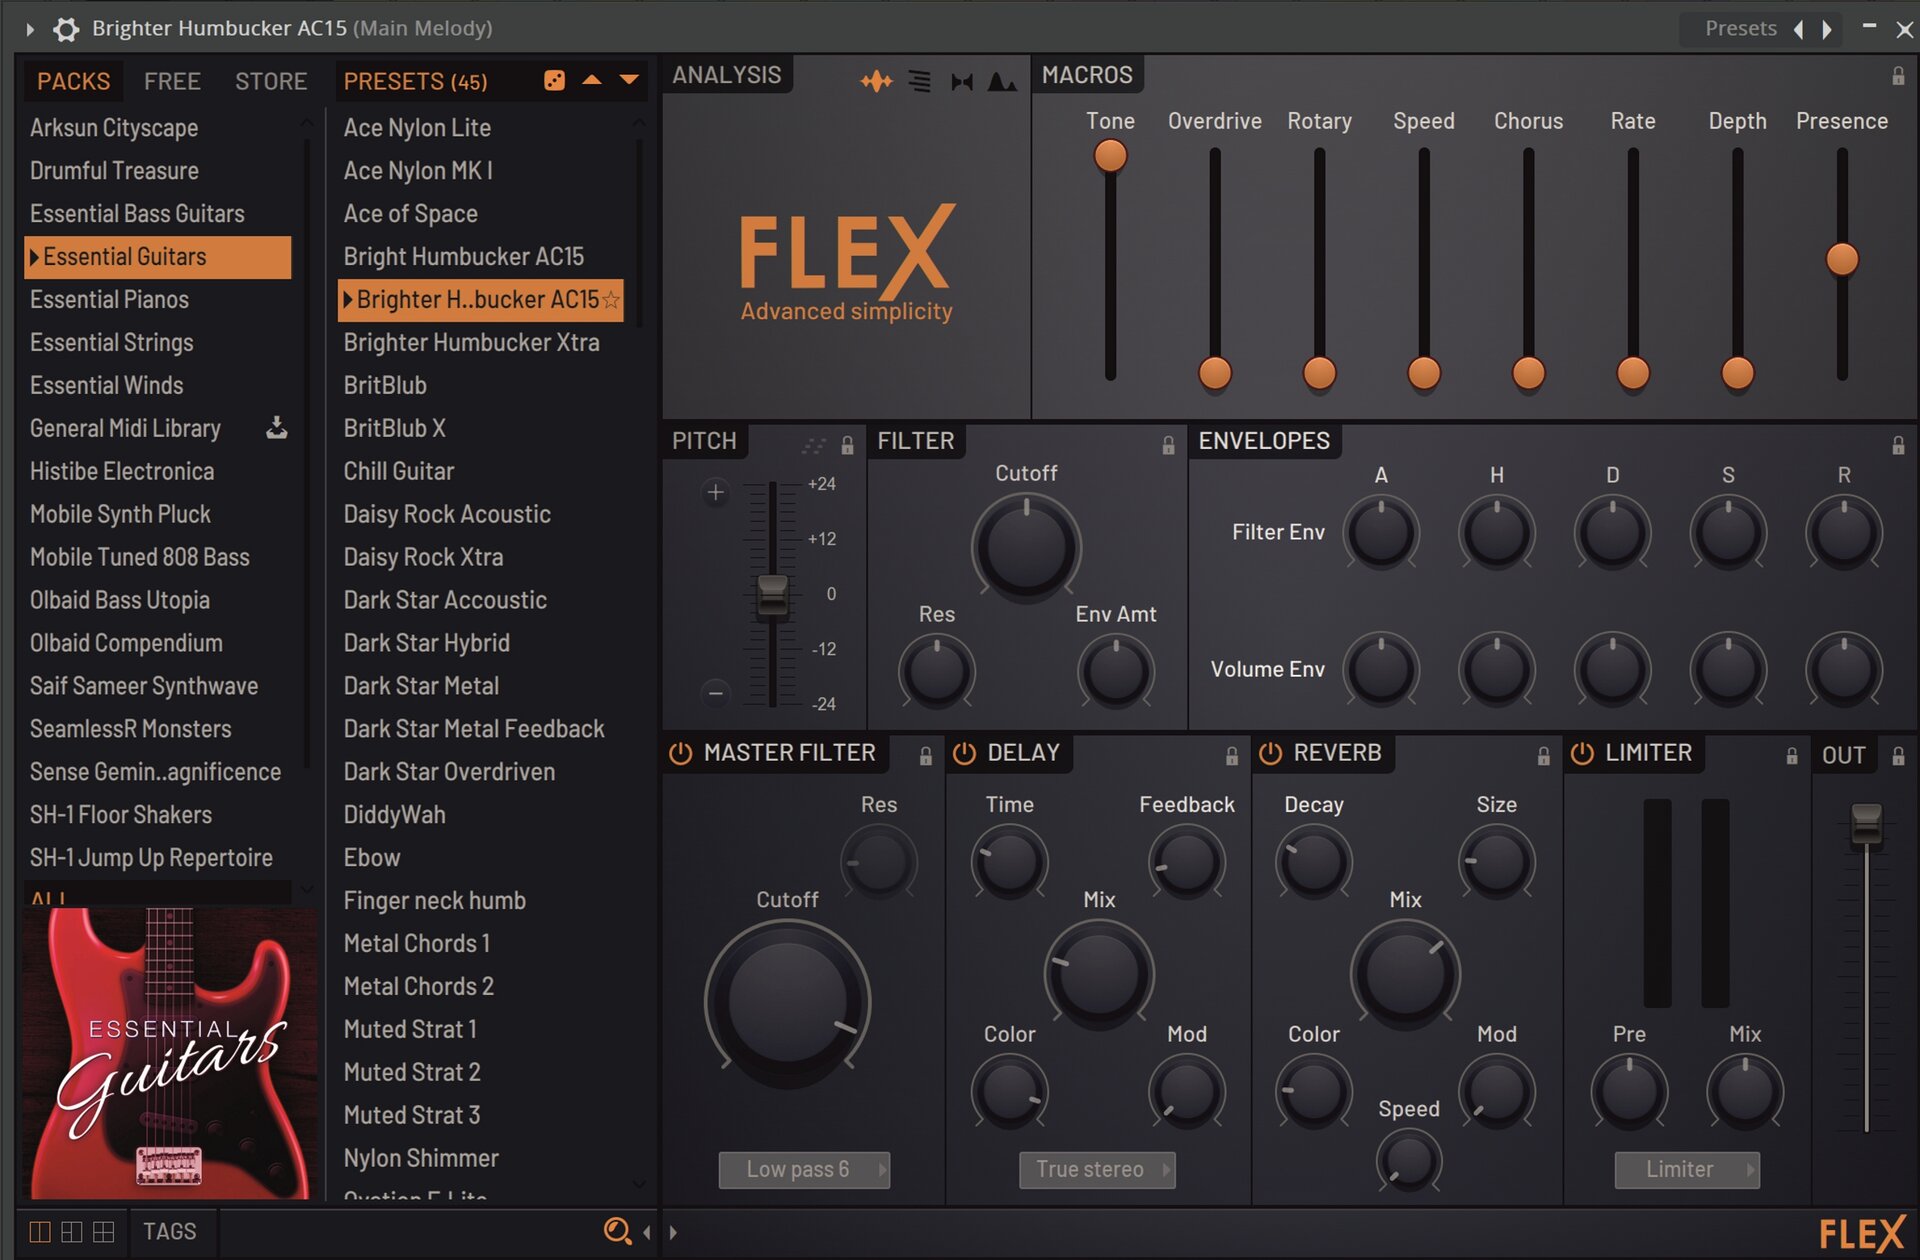This screenshot has height=1260, width=1920.
Task: Open preset search magnifier icon
Action: [617, 1231]
